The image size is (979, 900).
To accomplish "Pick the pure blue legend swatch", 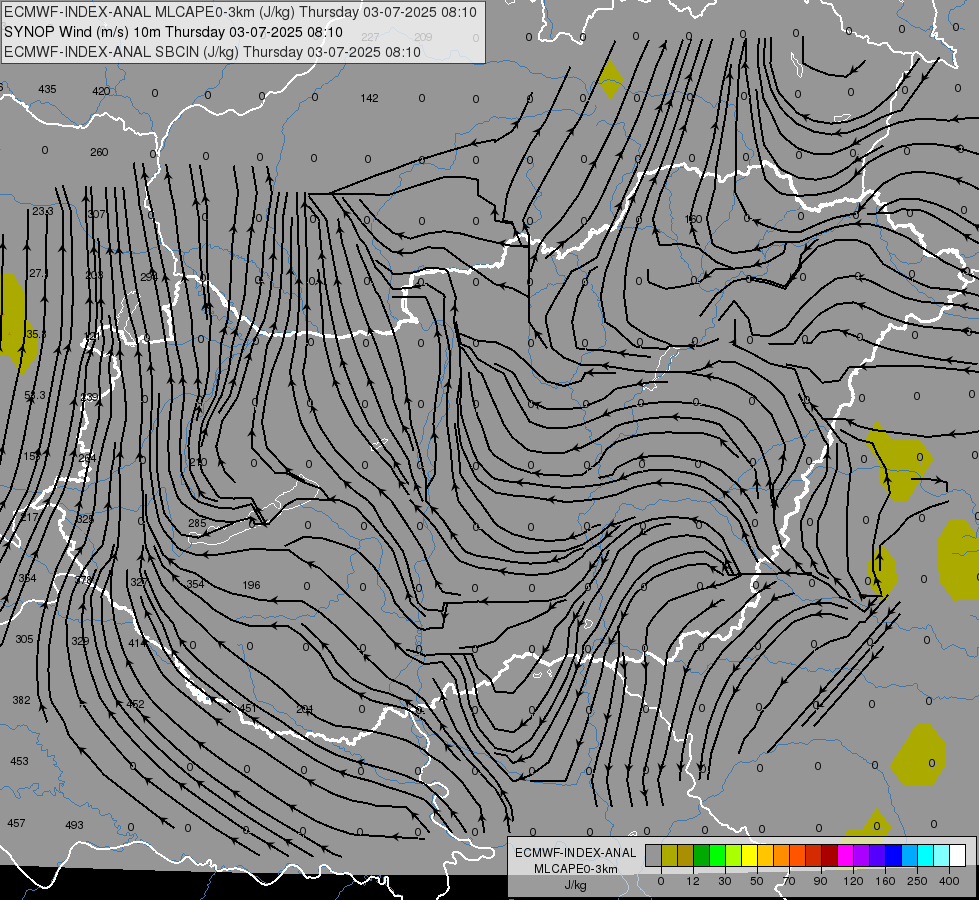I will coord(894,855).
